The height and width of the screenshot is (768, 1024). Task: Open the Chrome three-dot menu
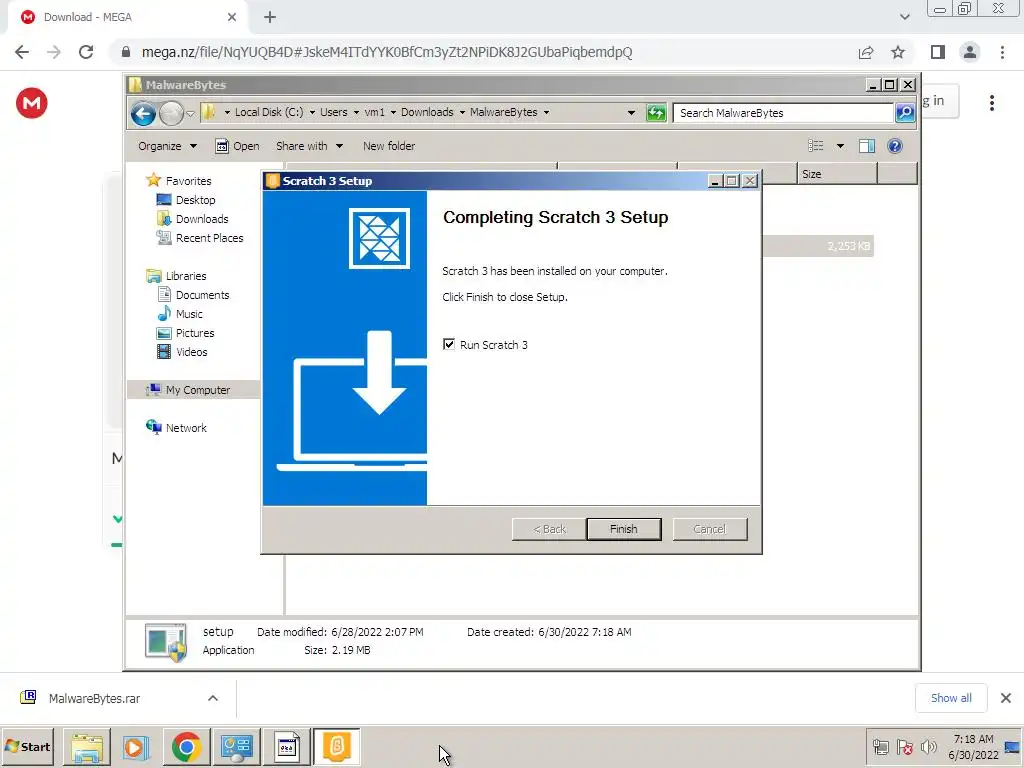[x=1002, y=52]
